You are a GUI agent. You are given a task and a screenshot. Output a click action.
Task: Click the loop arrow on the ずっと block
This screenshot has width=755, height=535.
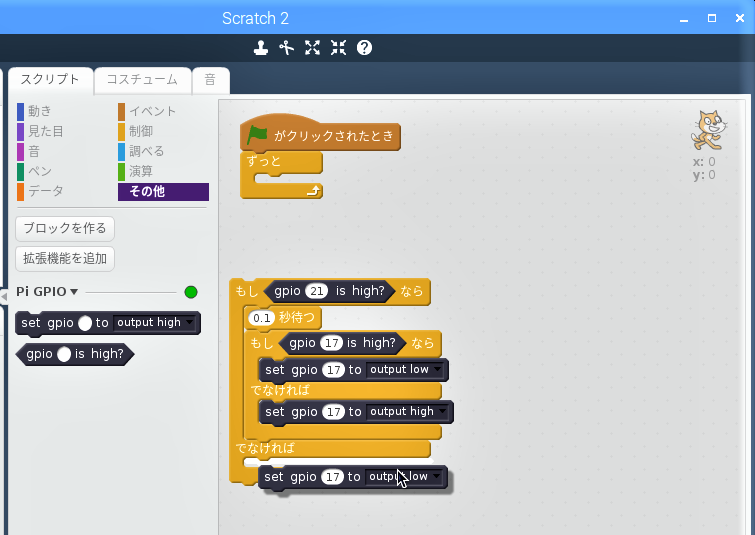(x=313, y=191)
